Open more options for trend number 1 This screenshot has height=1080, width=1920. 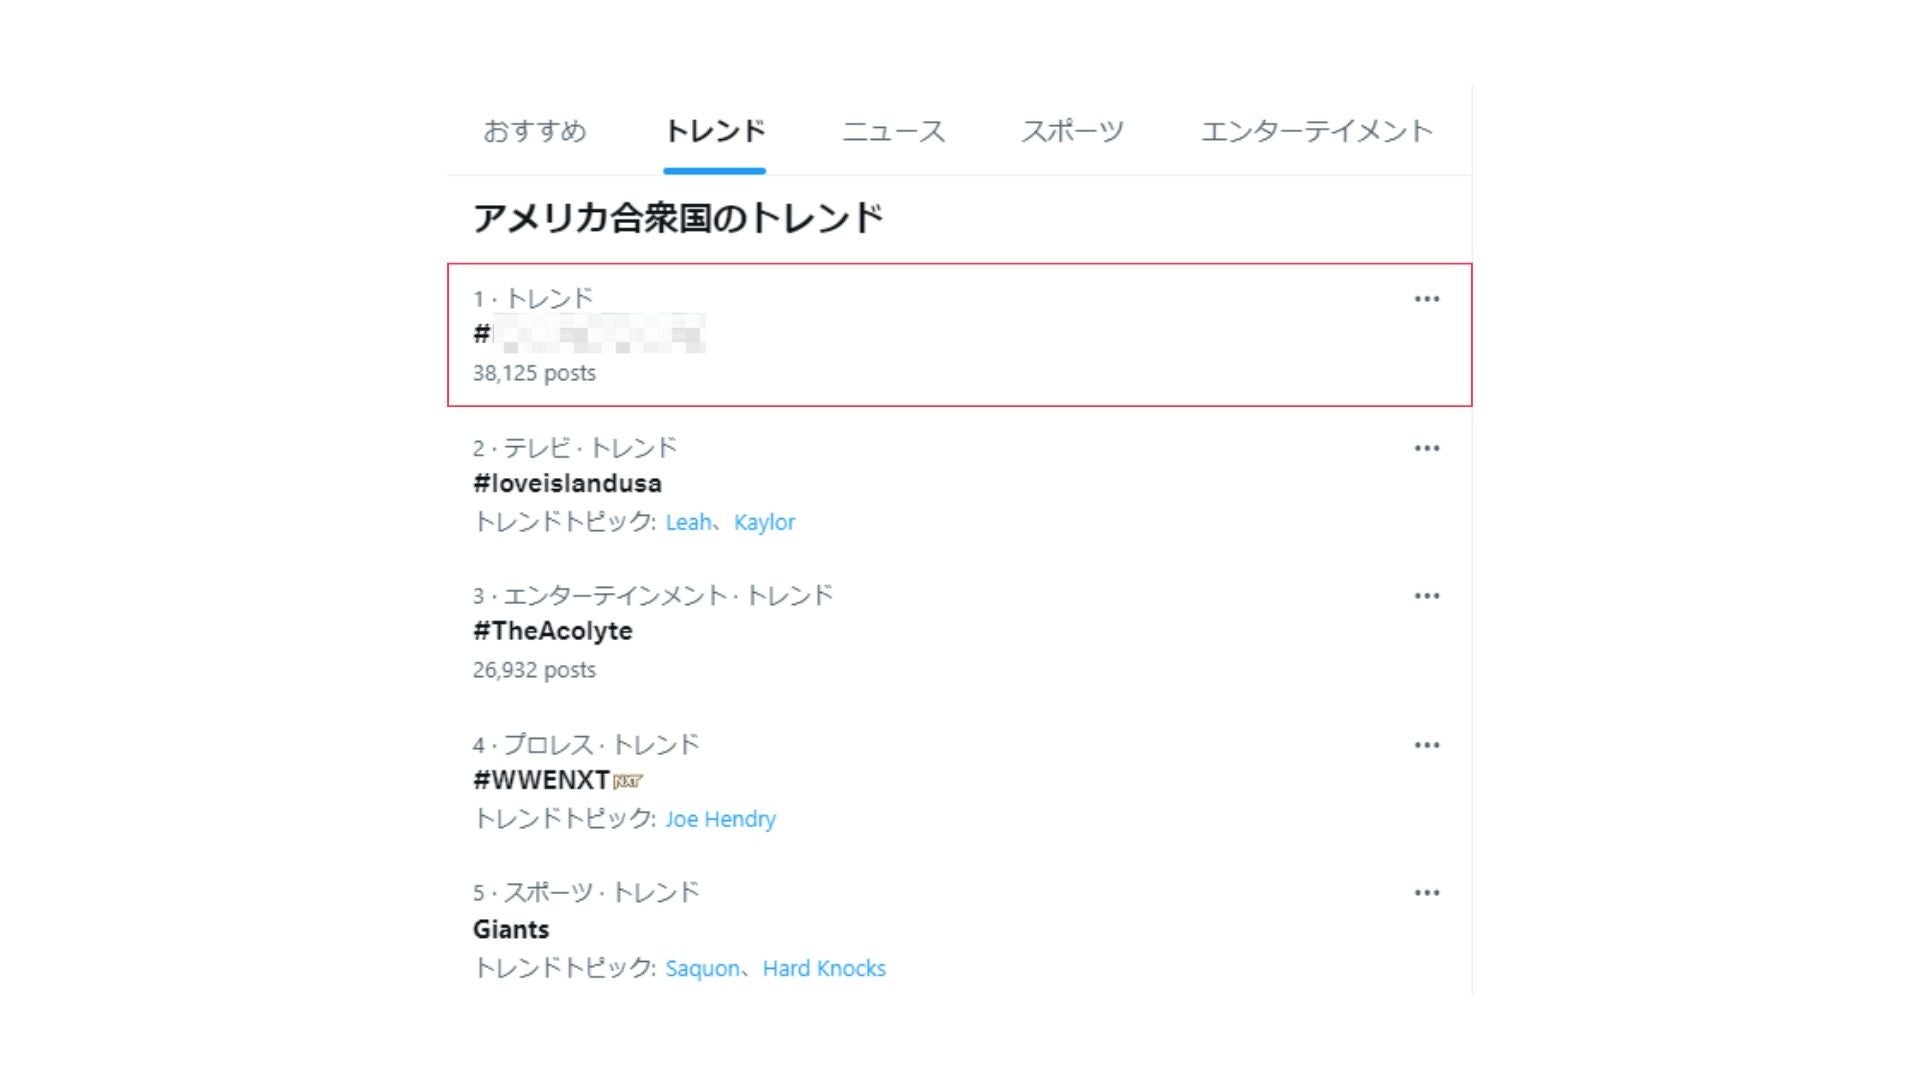click(x=1426, y=299)
